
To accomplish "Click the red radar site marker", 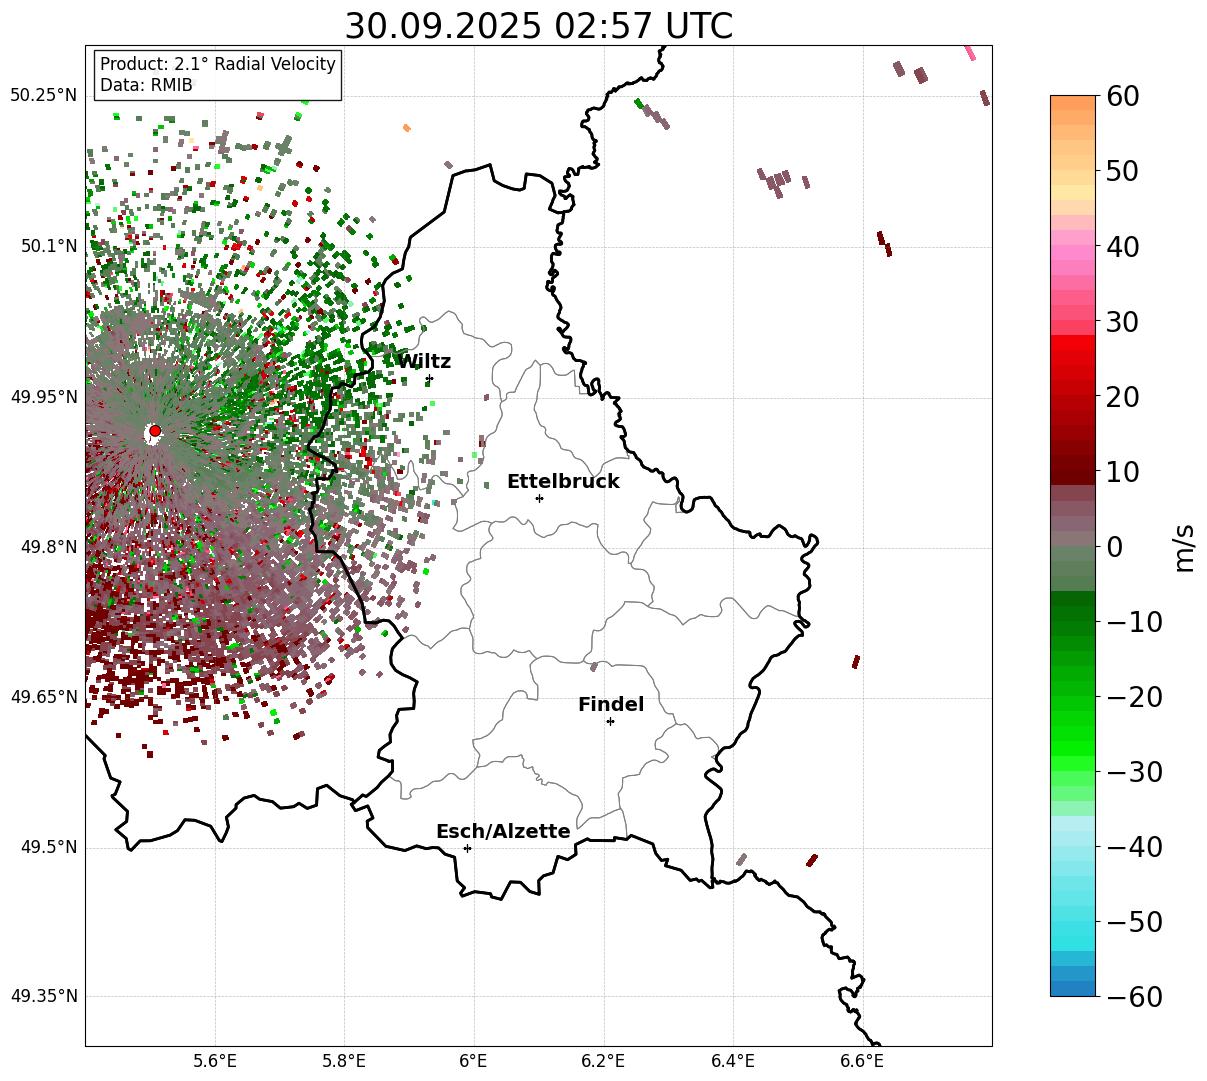I will pos(155,431).
